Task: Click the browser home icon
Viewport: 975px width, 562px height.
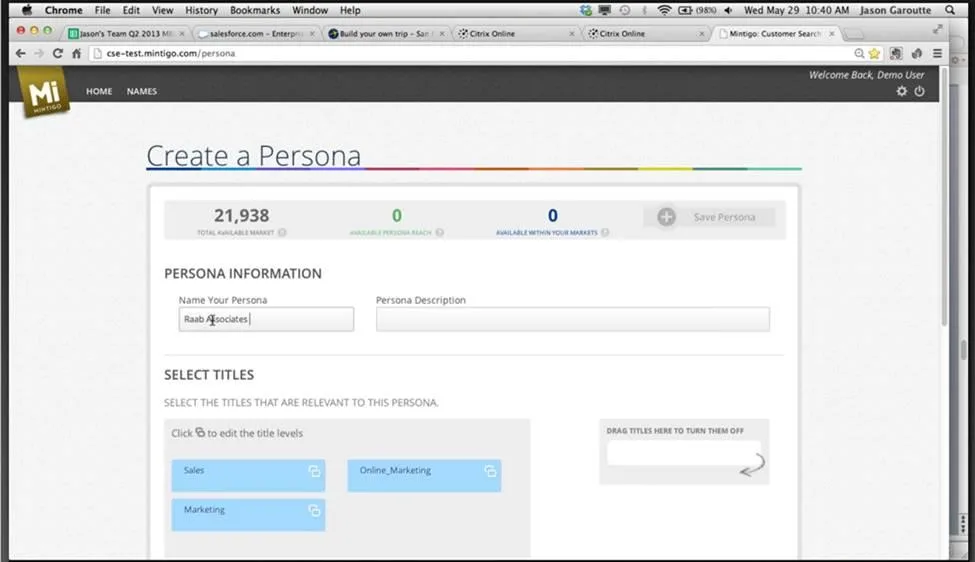Action: [x=76, y=53]
